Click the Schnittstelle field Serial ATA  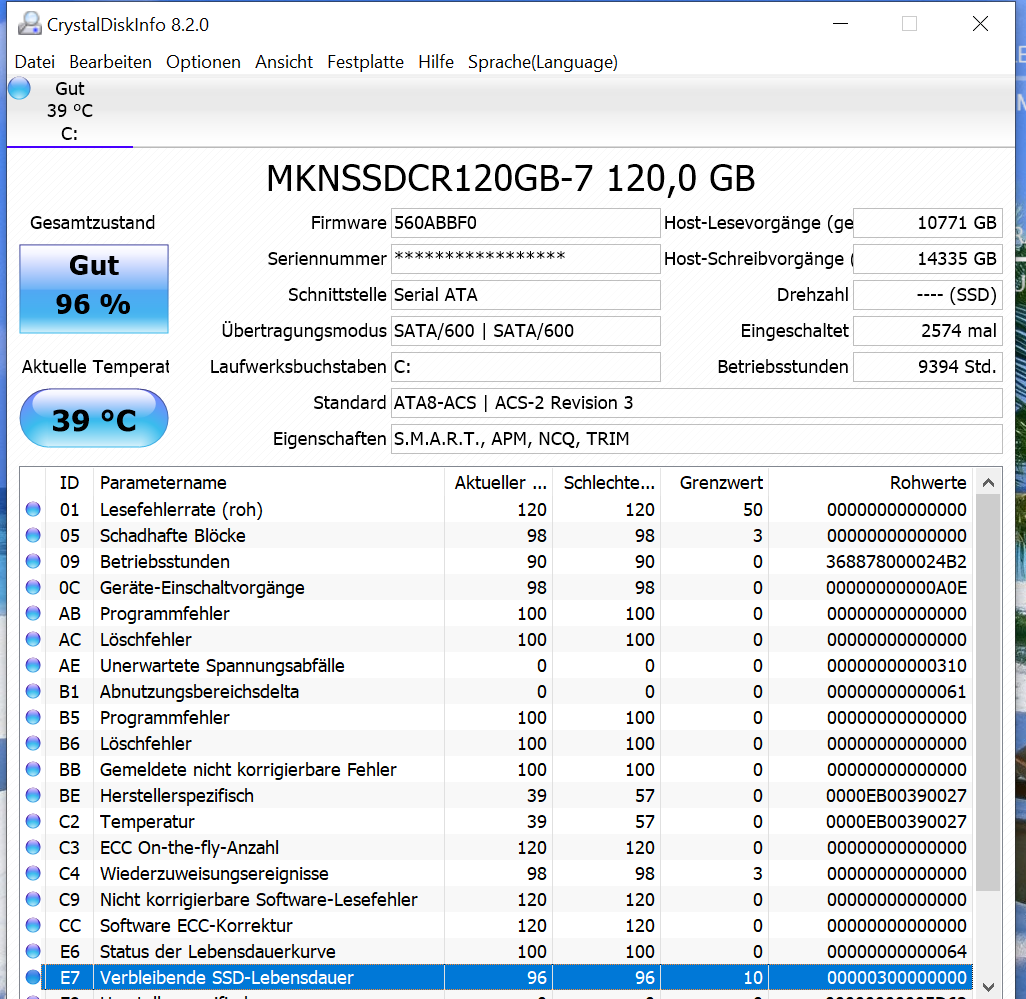525,295
